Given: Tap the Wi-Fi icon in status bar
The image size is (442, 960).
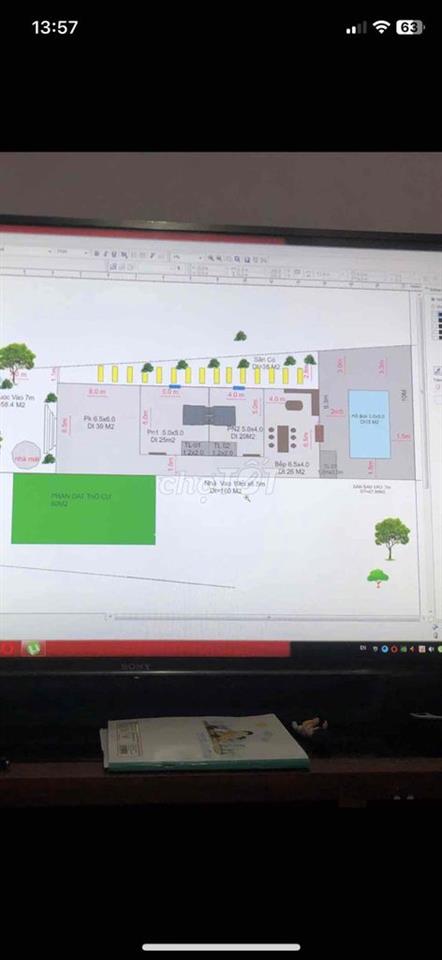Looking at the screenshot, I should click(381, 28).
